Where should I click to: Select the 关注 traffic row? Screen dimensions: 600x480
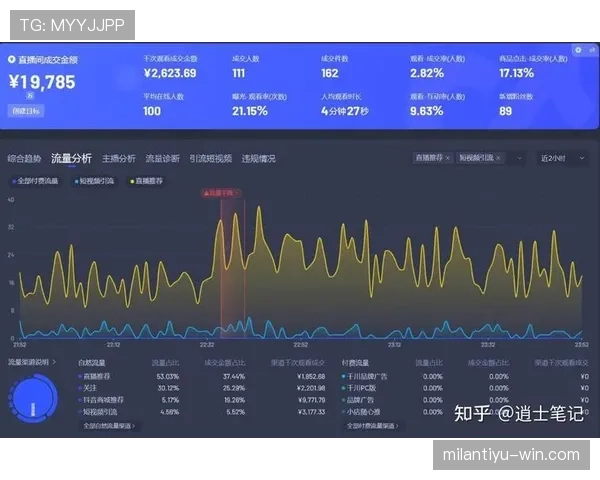[x=202, y=388]
